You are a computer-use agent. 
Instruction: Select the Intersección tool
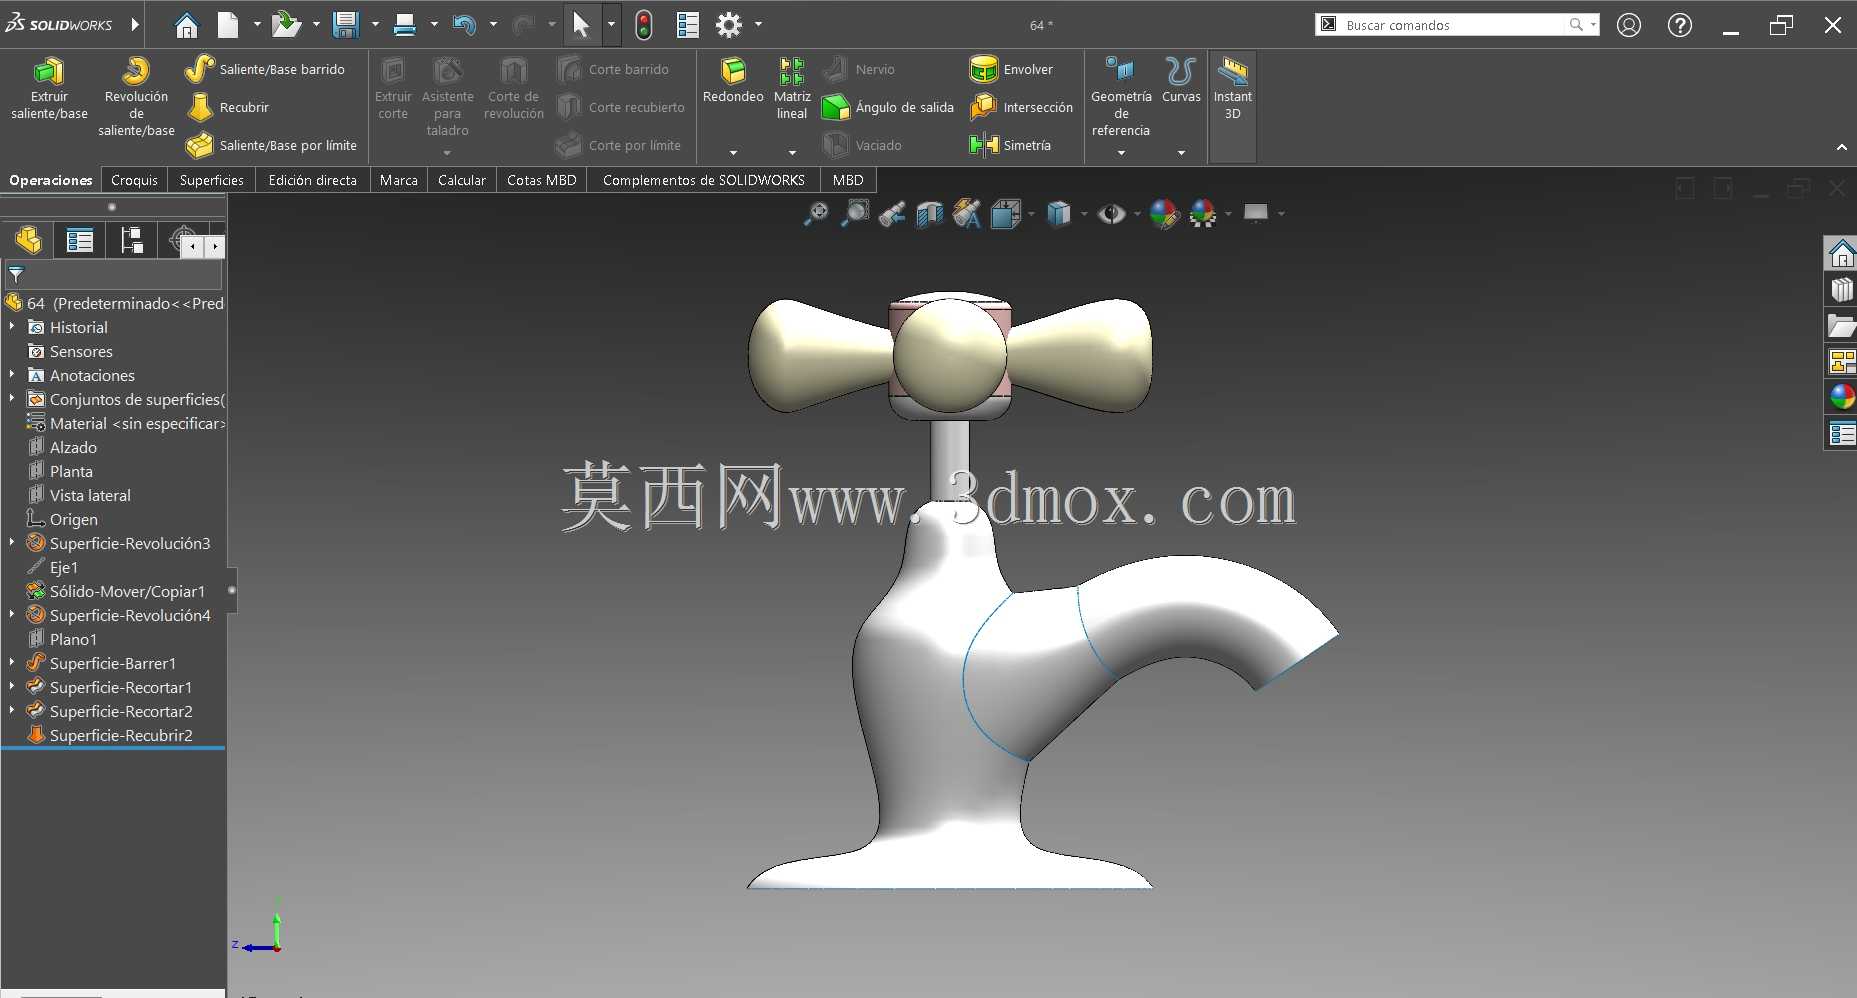[x=1021, y=107]
